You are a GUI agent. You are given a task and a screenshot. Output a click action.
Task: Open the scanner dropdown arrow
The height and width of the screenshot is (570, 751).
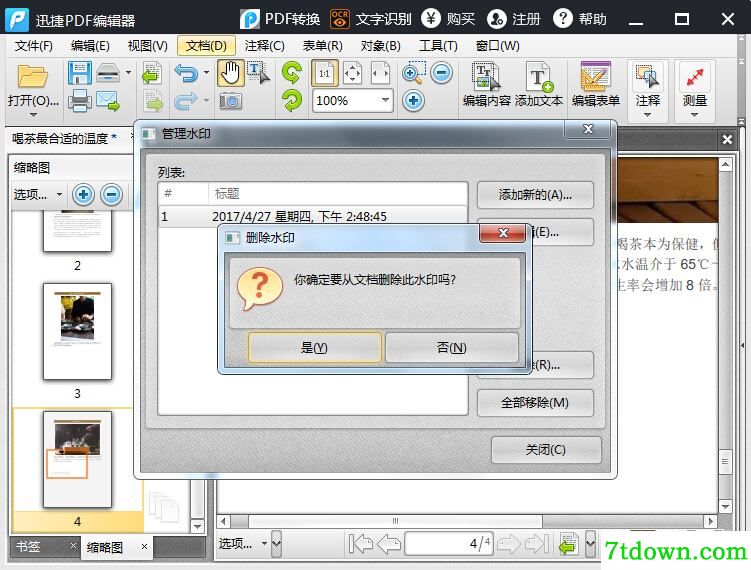pos(128,73)
